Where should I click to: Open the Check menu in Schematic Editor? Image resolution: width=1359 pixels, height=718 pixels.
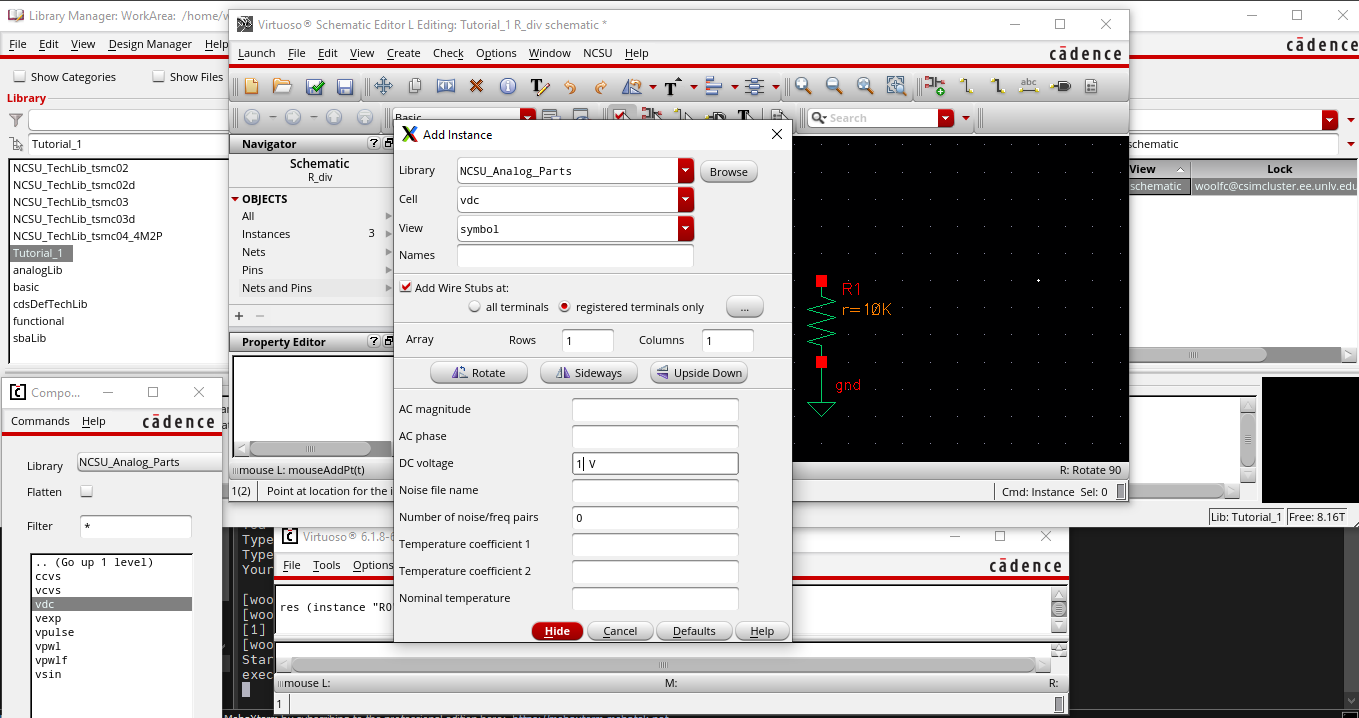click(448, 53)
